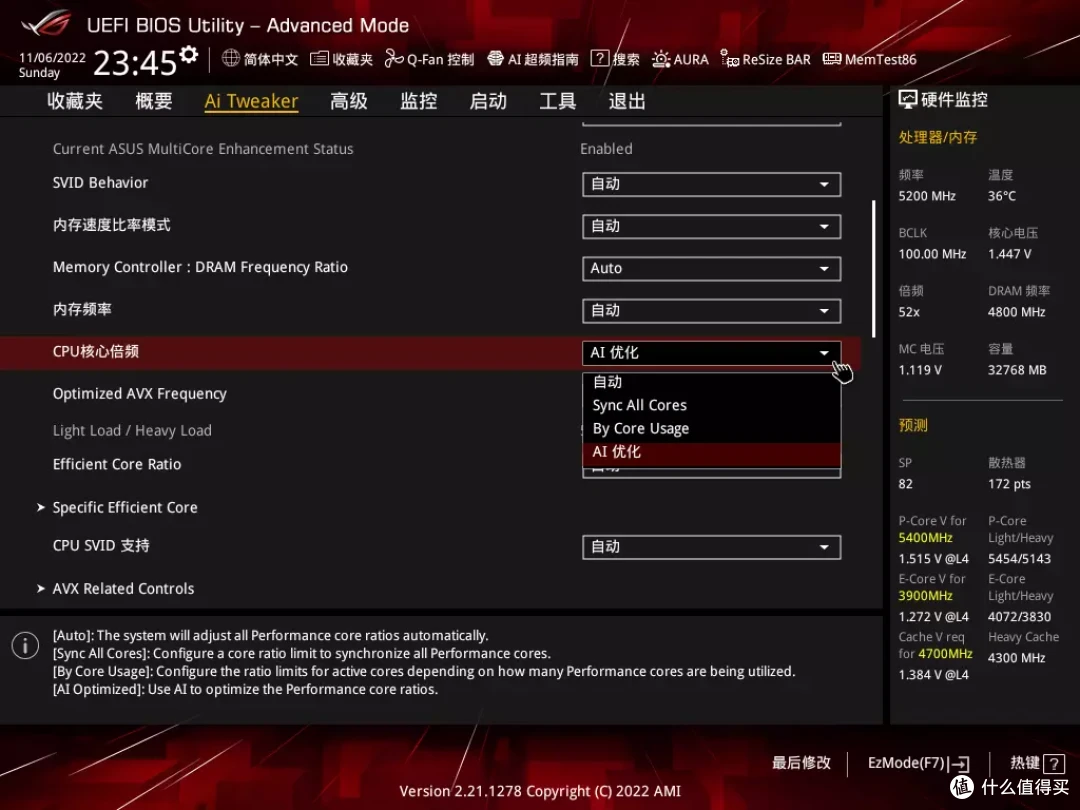This screenshot has width=1080, height=810.
Task: Click 简体中文 language button
Action: click(x=271, y=59)
